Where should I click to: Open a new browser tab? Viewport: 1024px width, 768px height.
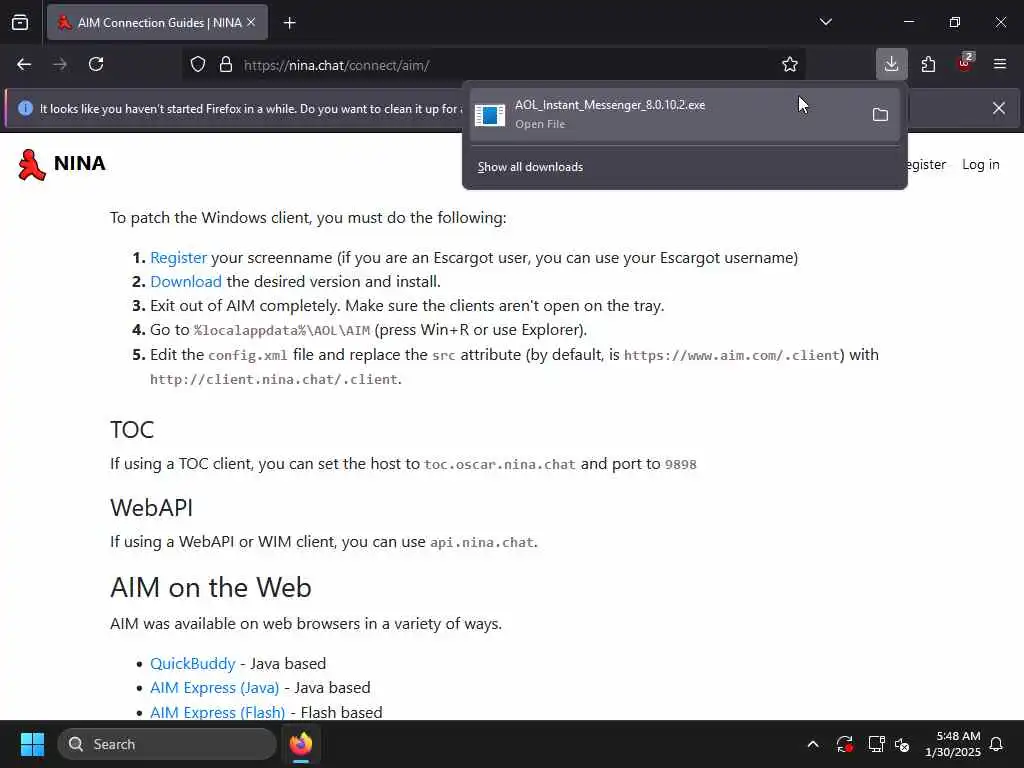tap(290, 23)
